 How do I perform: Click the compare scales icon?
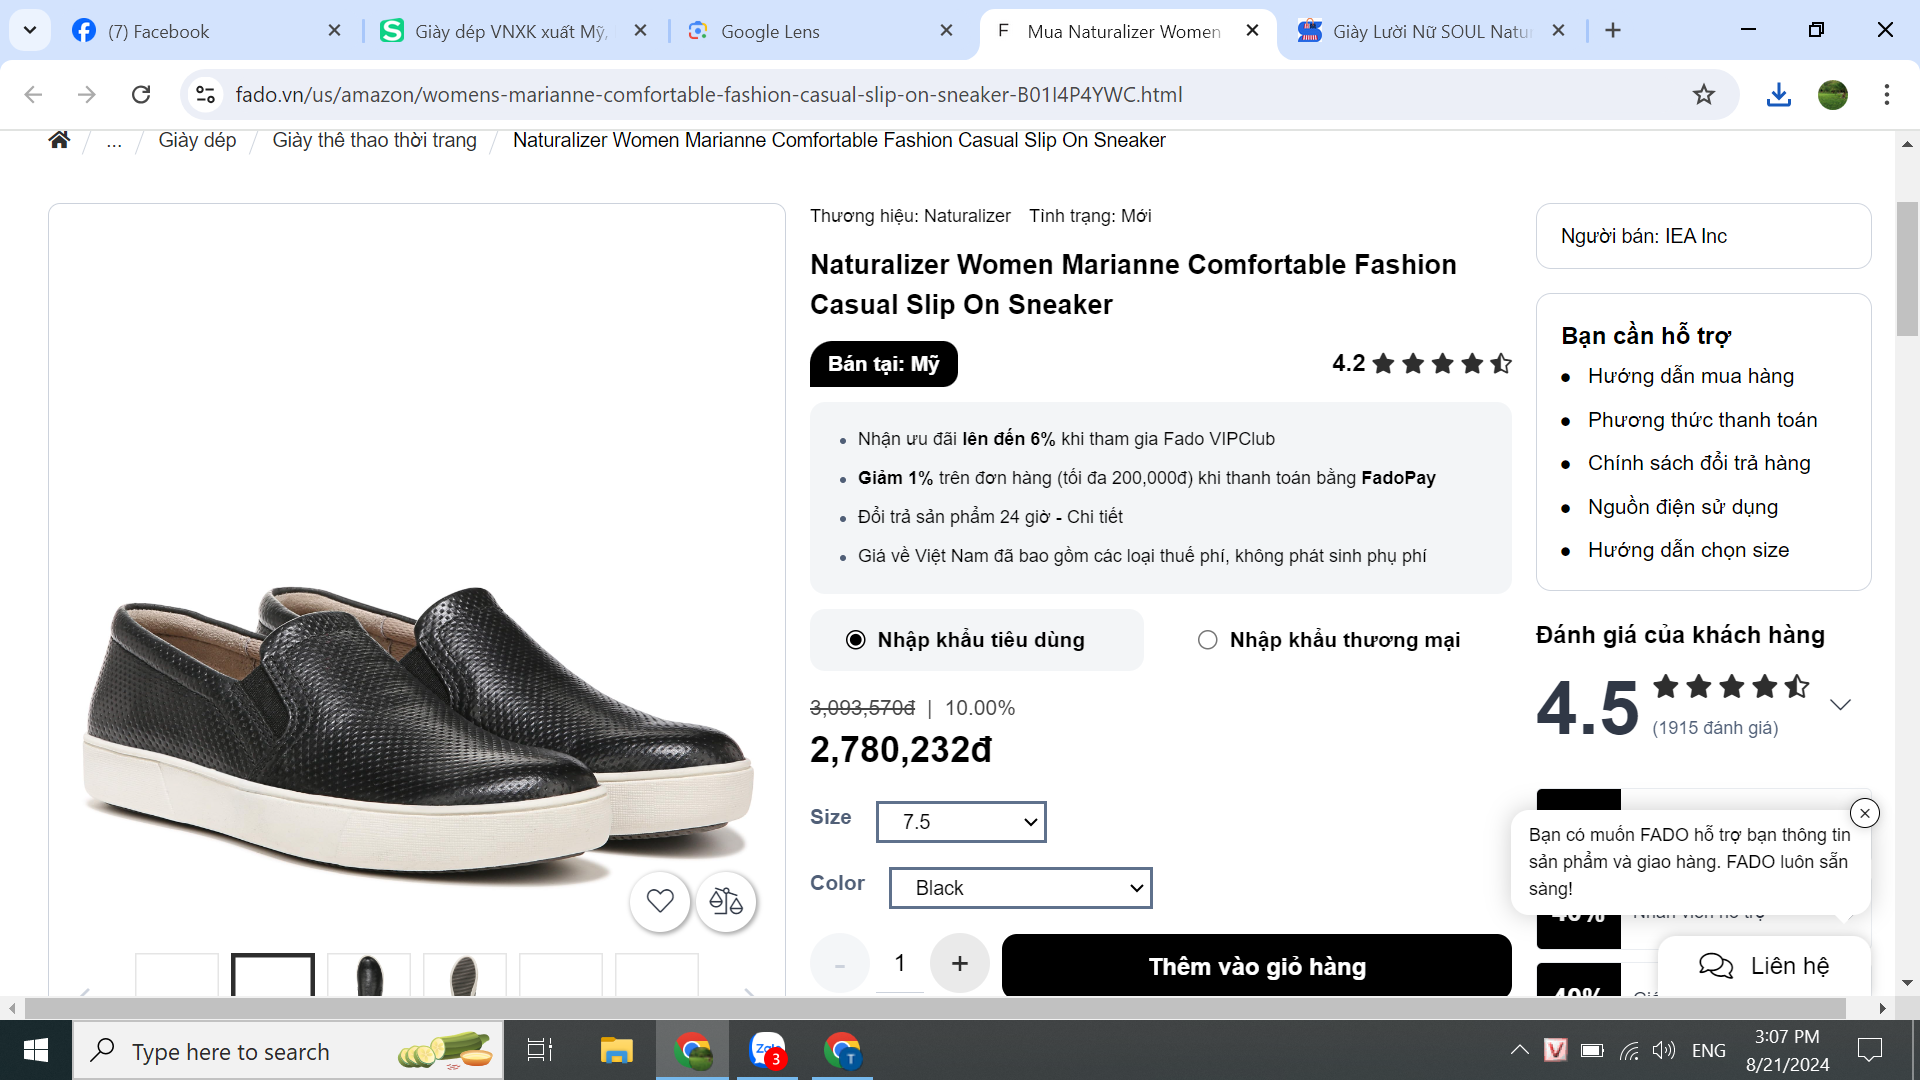(x=726, y=901)
